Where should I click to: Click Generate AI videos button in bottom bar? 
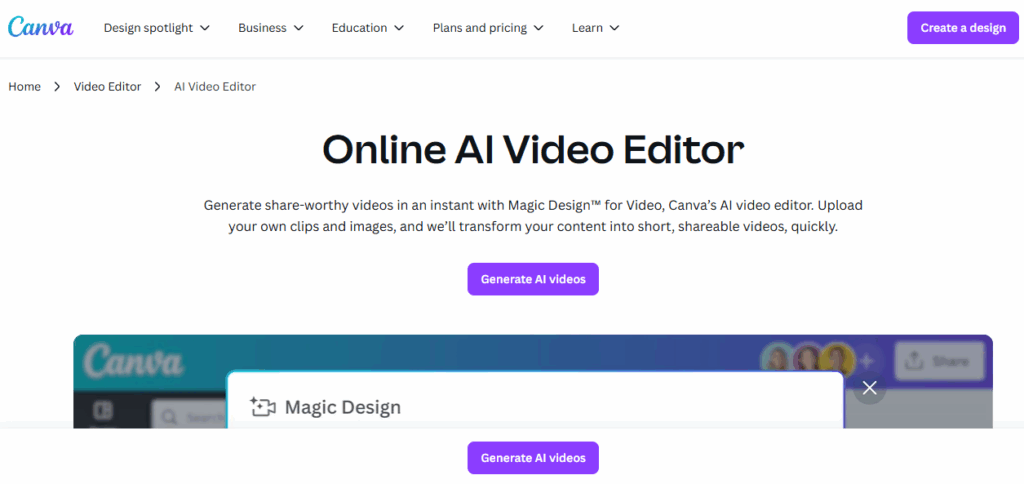tap(533, 458)
